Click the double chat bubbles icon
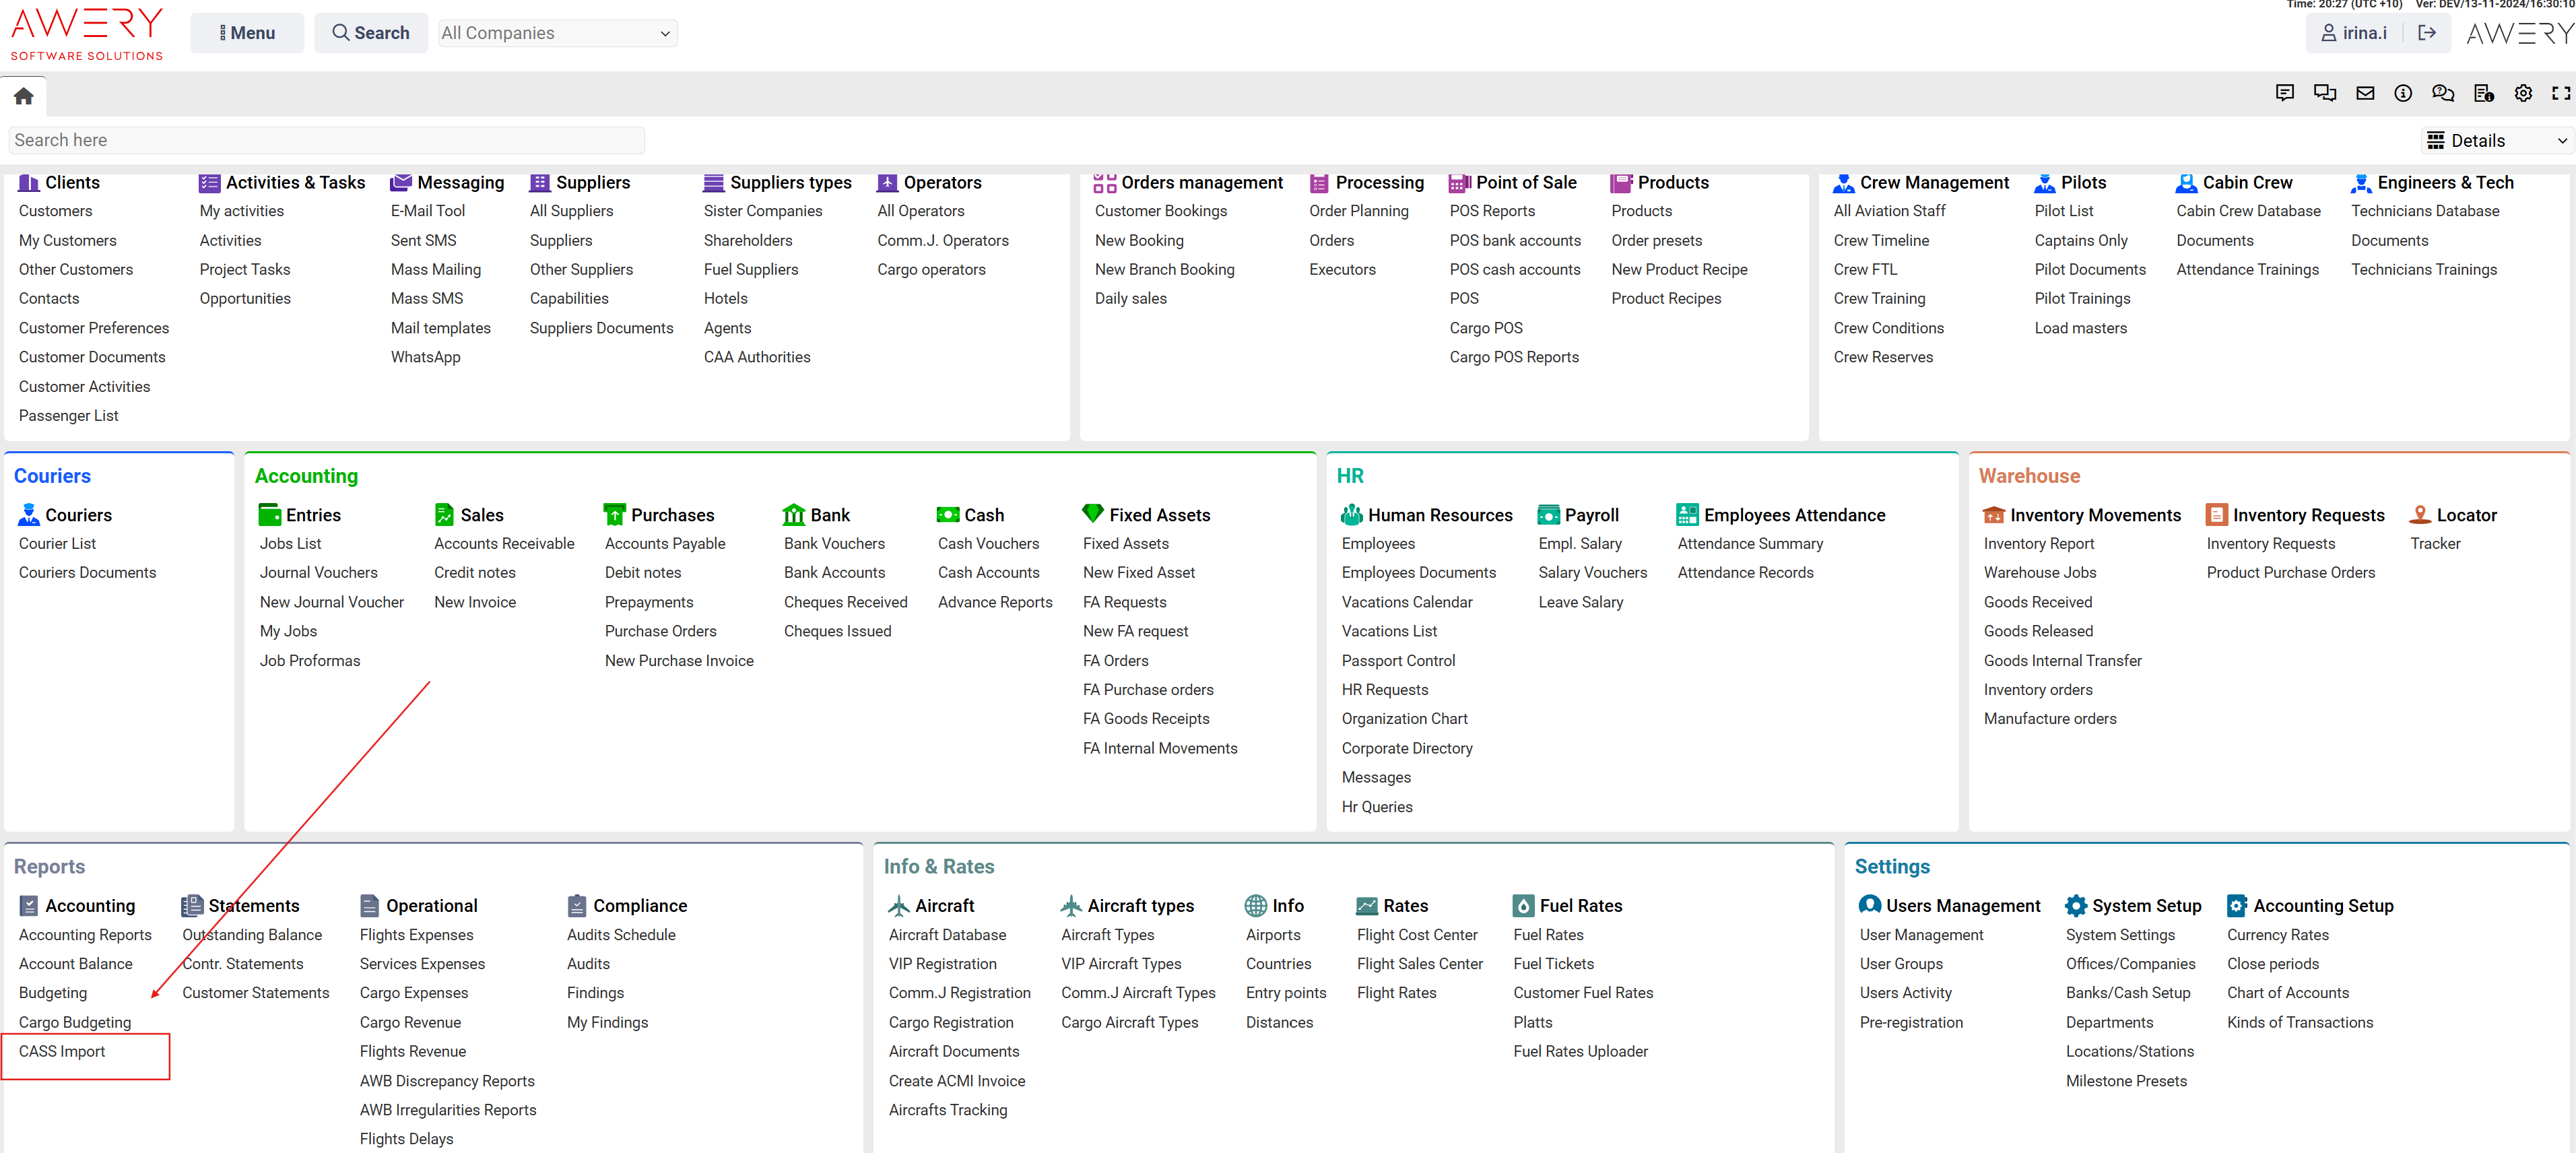 pyautogui.click(x=2325, y=93)
